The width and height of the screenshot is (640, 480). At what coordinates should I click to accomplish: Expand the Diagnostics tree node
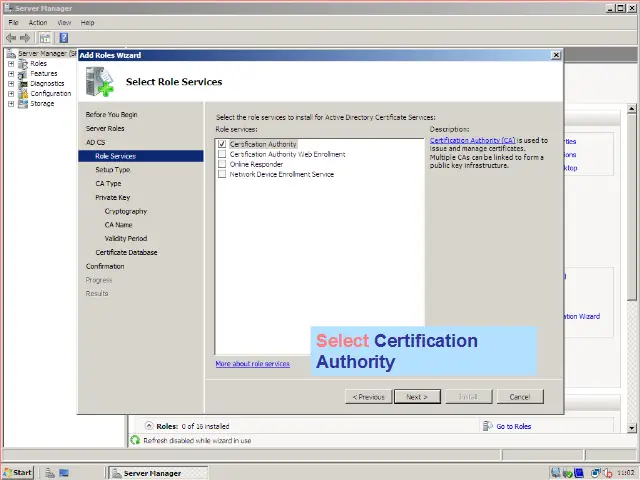point(11,84)
